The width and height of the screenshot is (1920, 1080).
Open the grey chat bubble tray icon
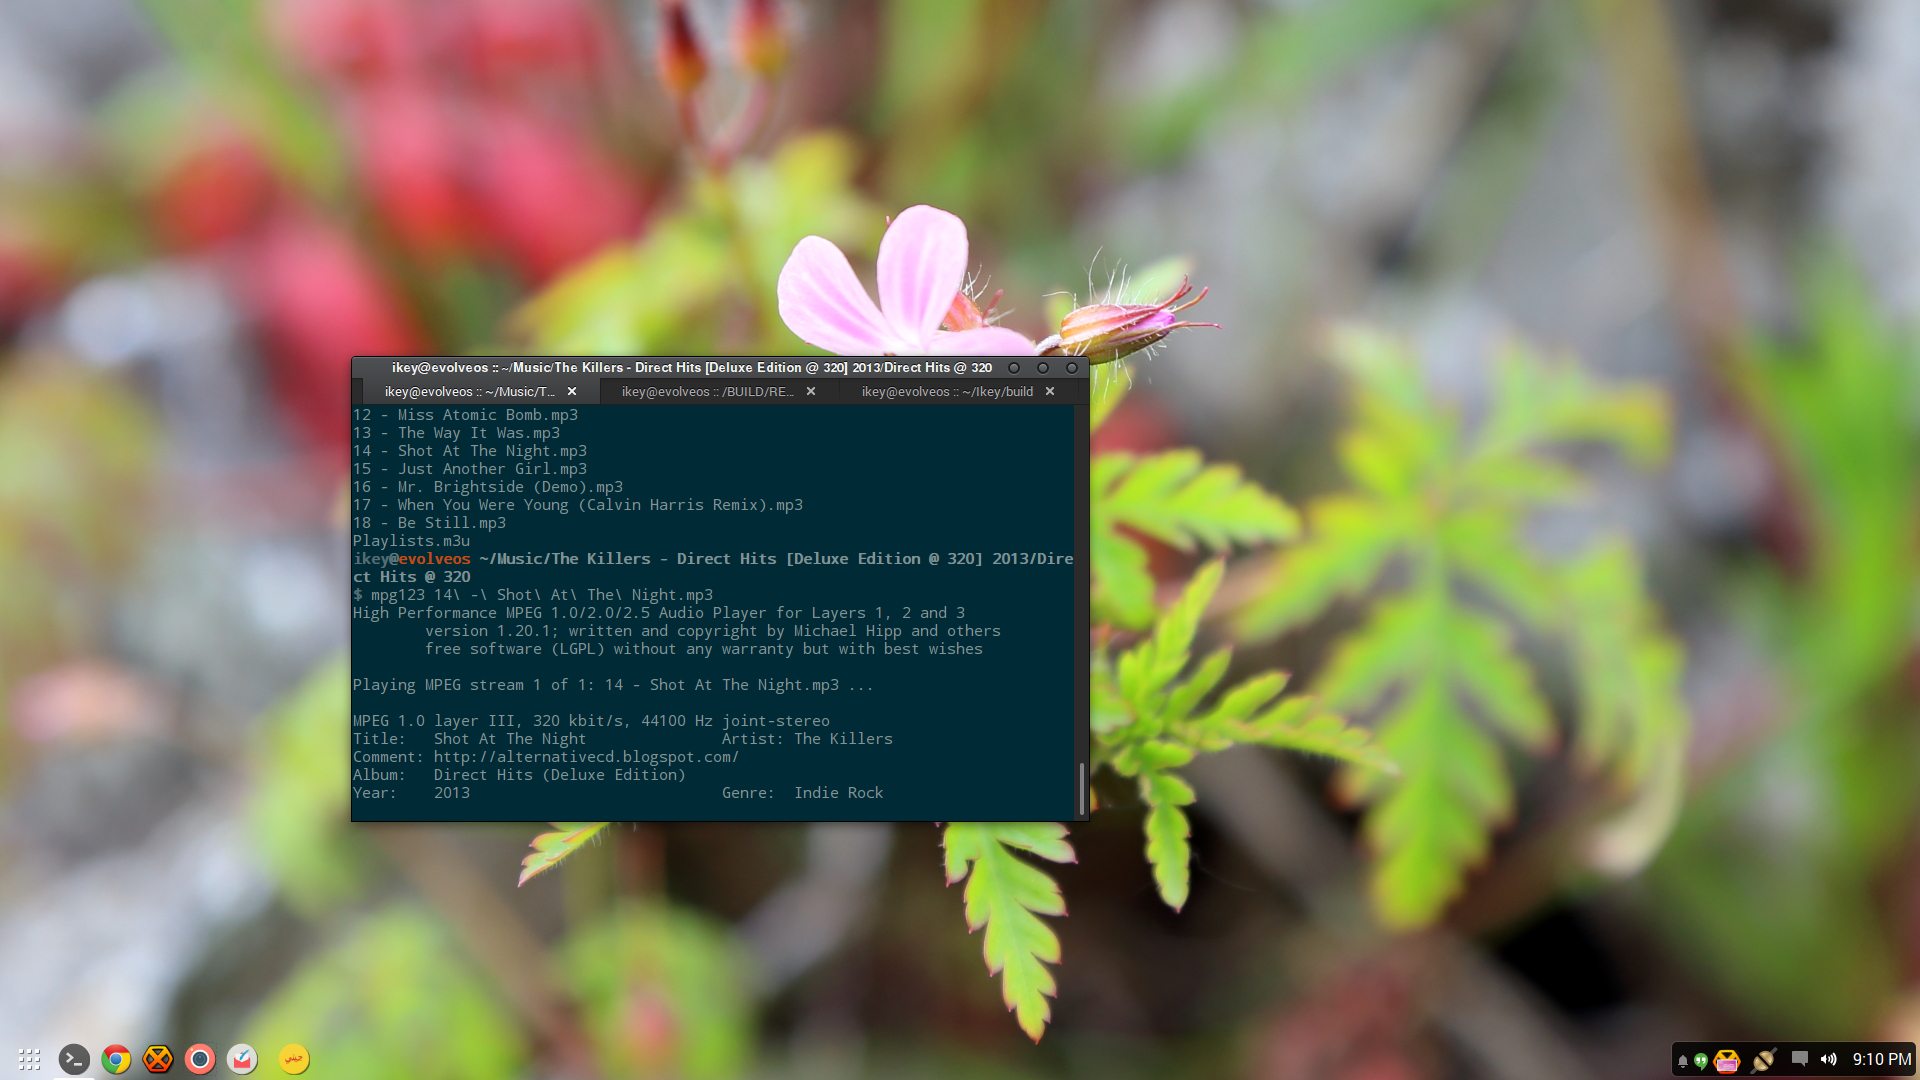1800,1059
